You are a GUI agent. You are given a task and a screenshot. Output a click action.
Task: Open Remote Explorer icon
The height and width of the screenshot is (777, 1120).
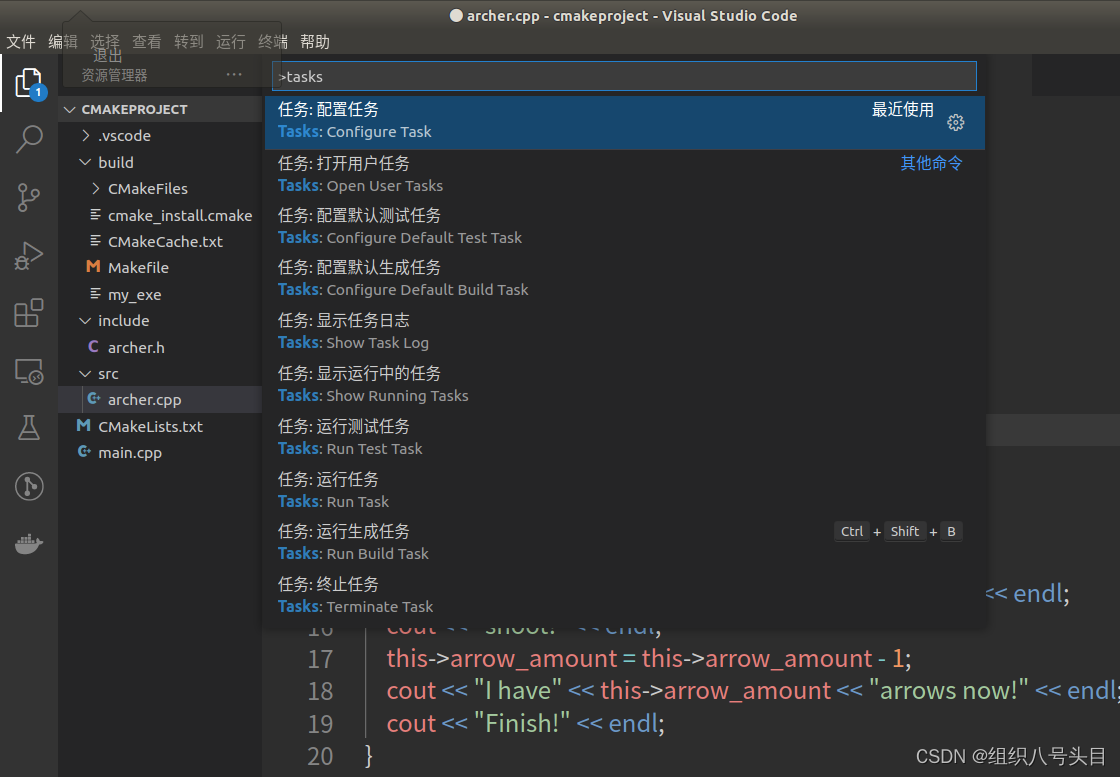[x=29, y=371]
